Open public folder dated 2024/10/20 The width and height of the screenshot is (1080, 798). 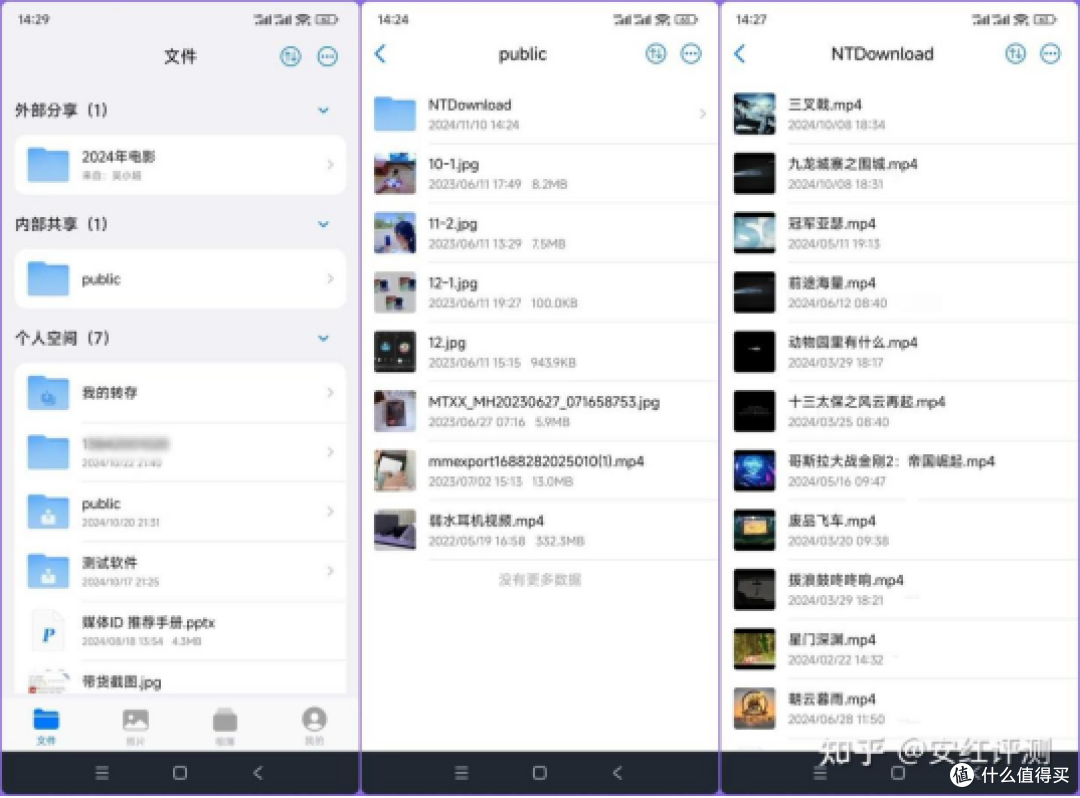coord(180,512)
